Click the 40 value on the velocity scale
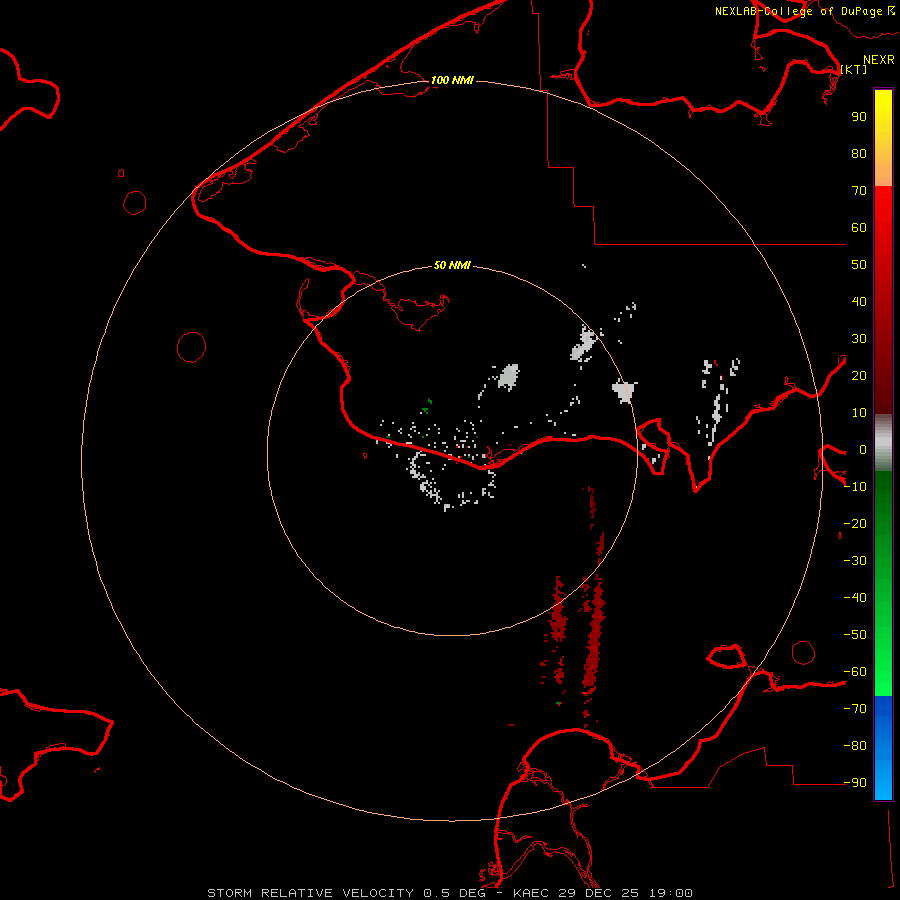Viewport: 900px width, 900px height. tap(859, 301)
